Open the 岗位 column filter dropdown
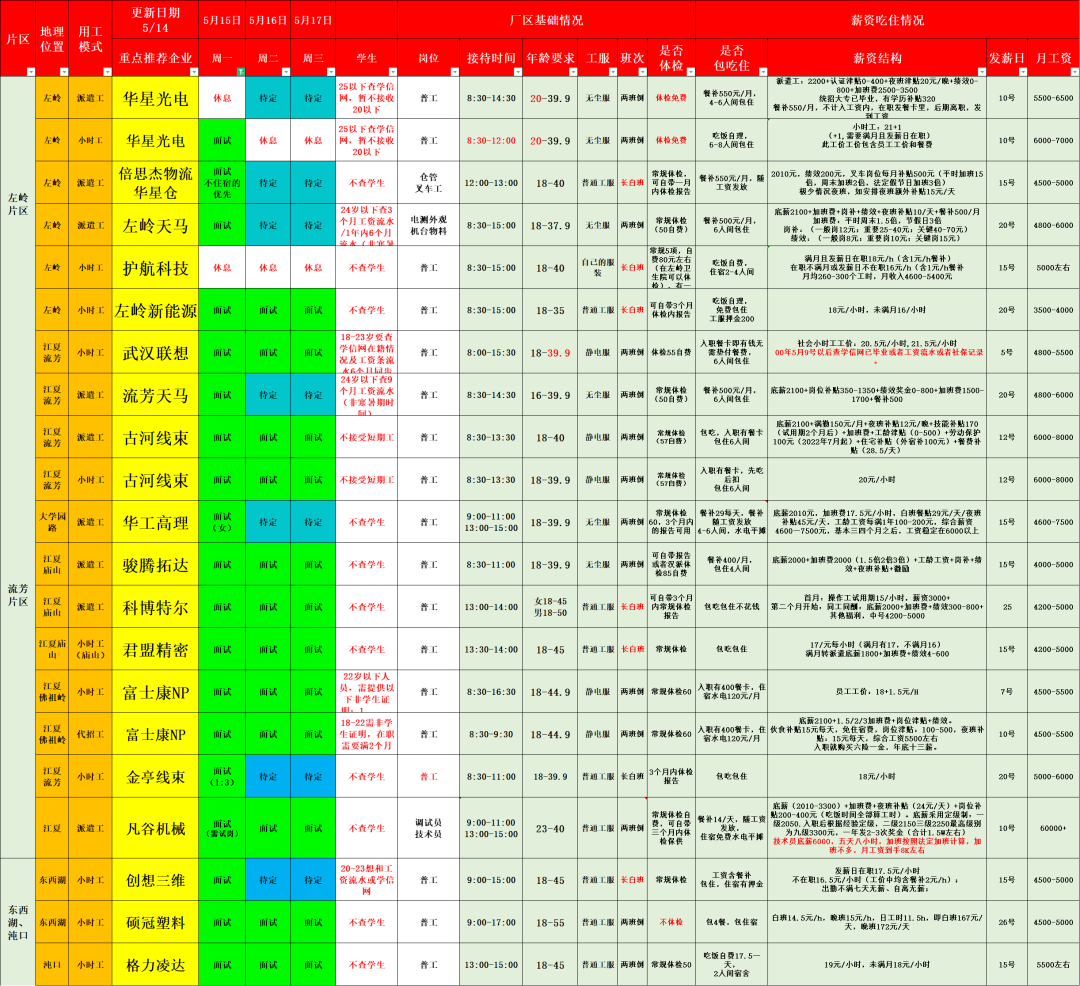Screen dimensions: 1080x986 [x=455, y=72]
